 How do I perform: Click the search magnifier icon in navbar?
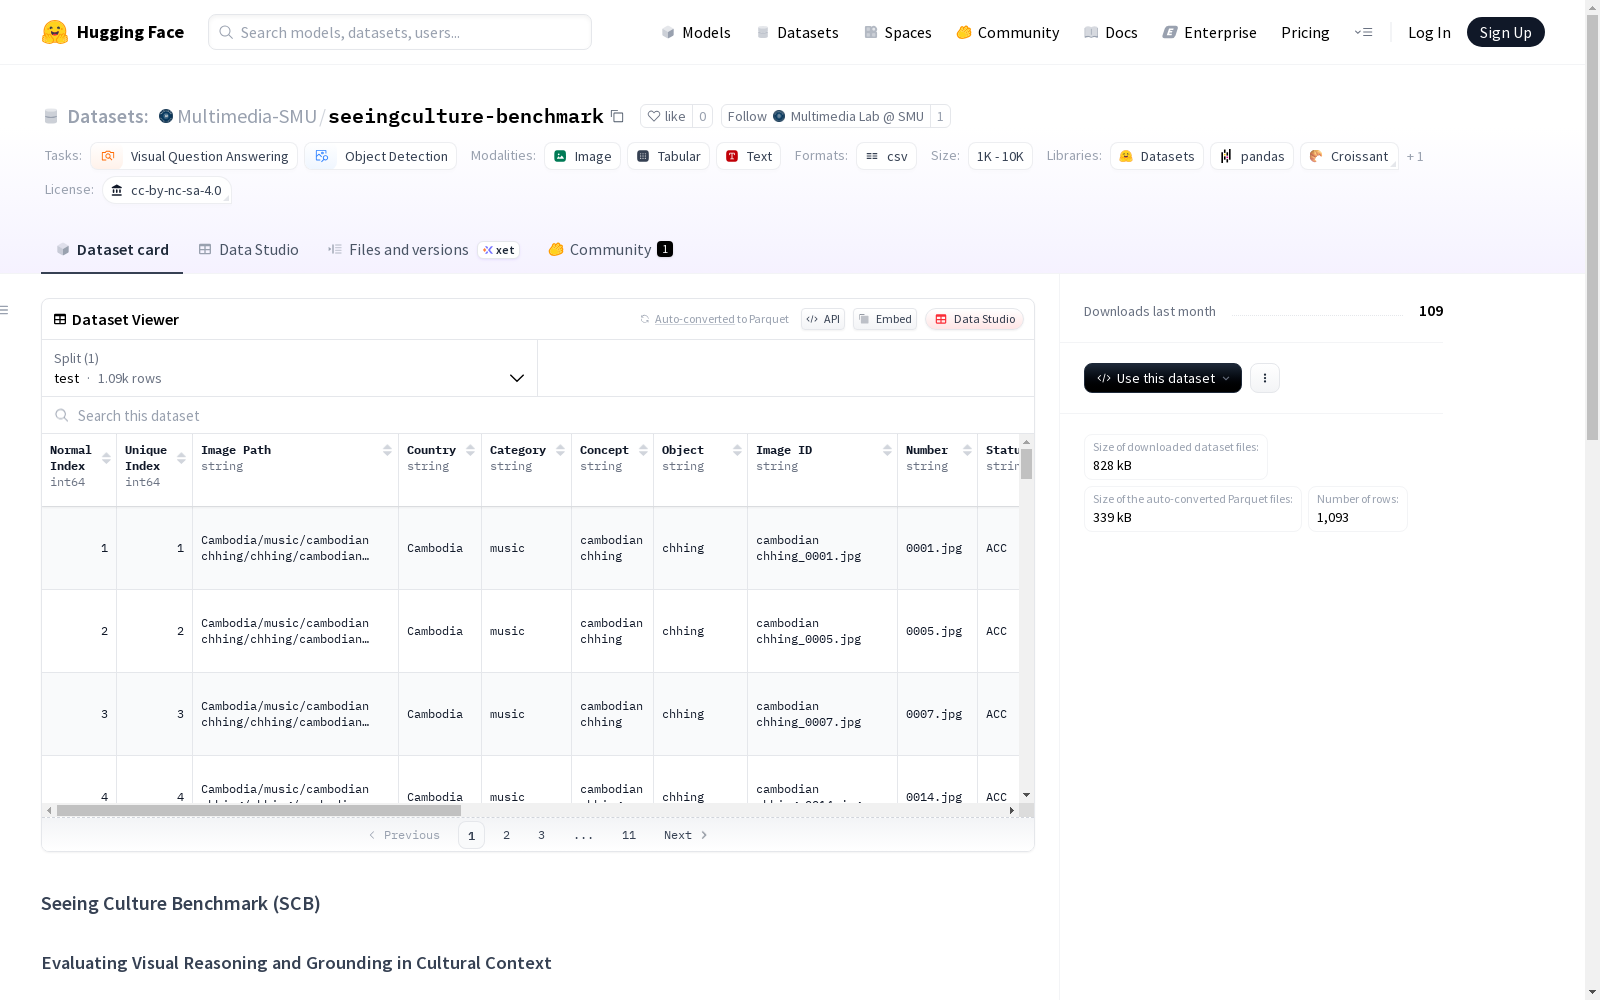click(226, 32)
